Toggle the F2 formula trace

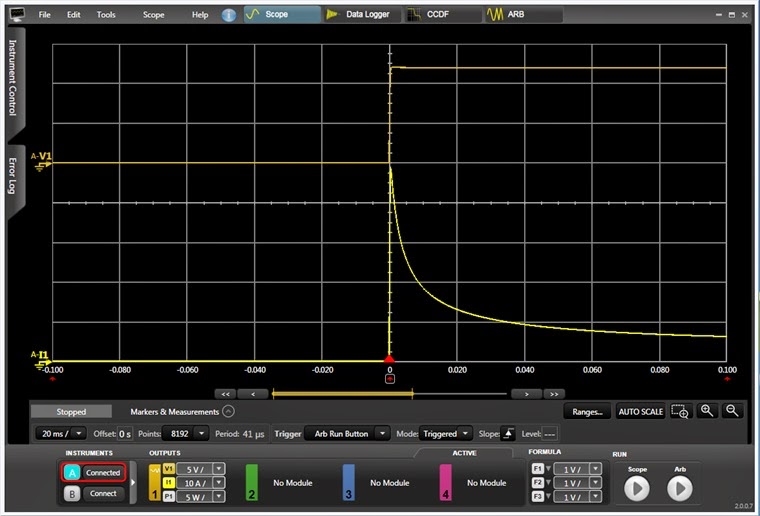pos(538,483)
